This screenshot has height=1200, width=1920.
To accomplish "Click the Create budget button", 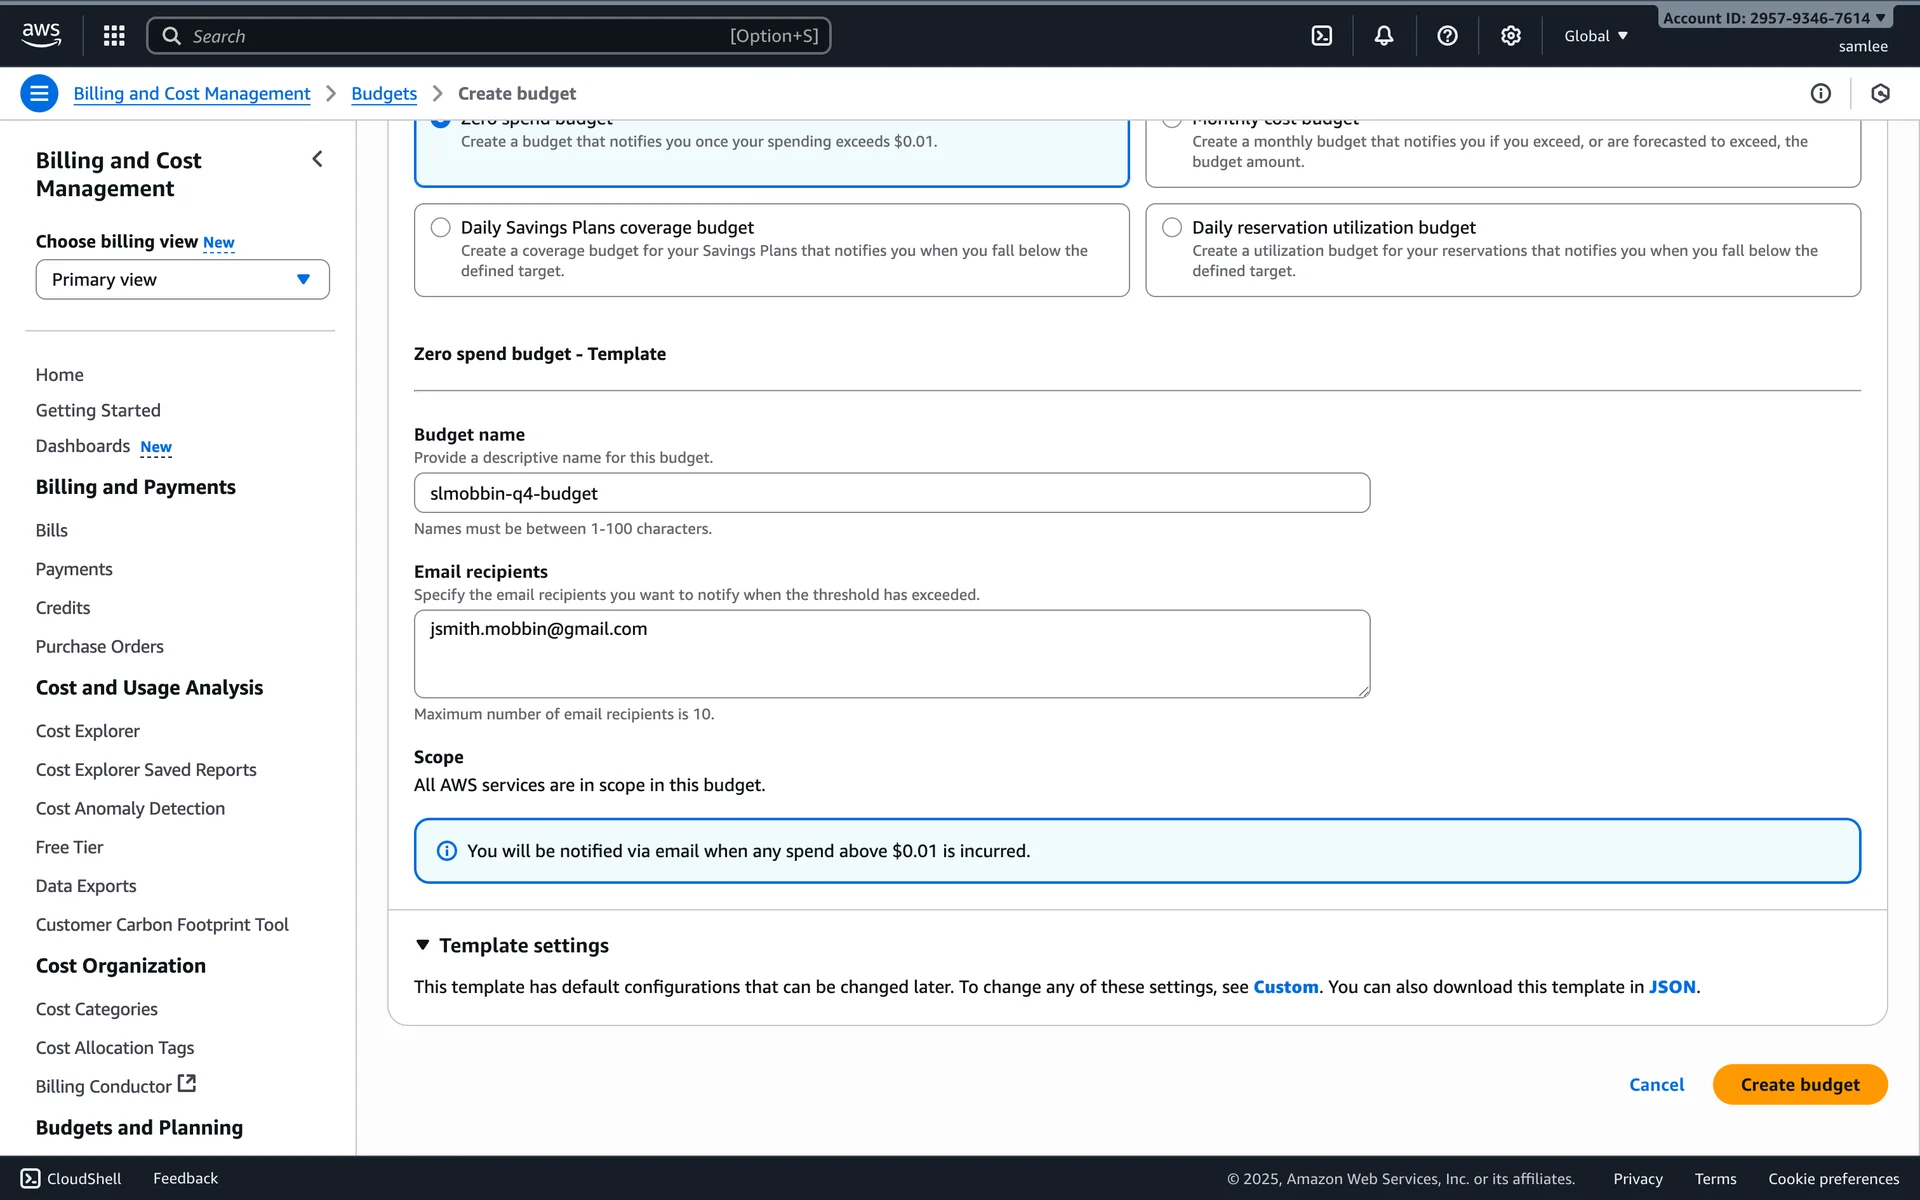I will (x=1799, y=1085).
